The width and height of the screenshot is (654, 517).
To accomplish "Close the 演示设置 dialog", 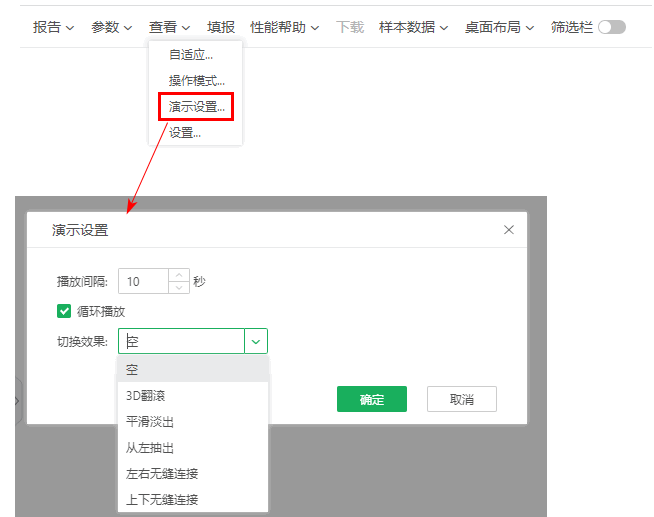I will click(x=508, y=230).
